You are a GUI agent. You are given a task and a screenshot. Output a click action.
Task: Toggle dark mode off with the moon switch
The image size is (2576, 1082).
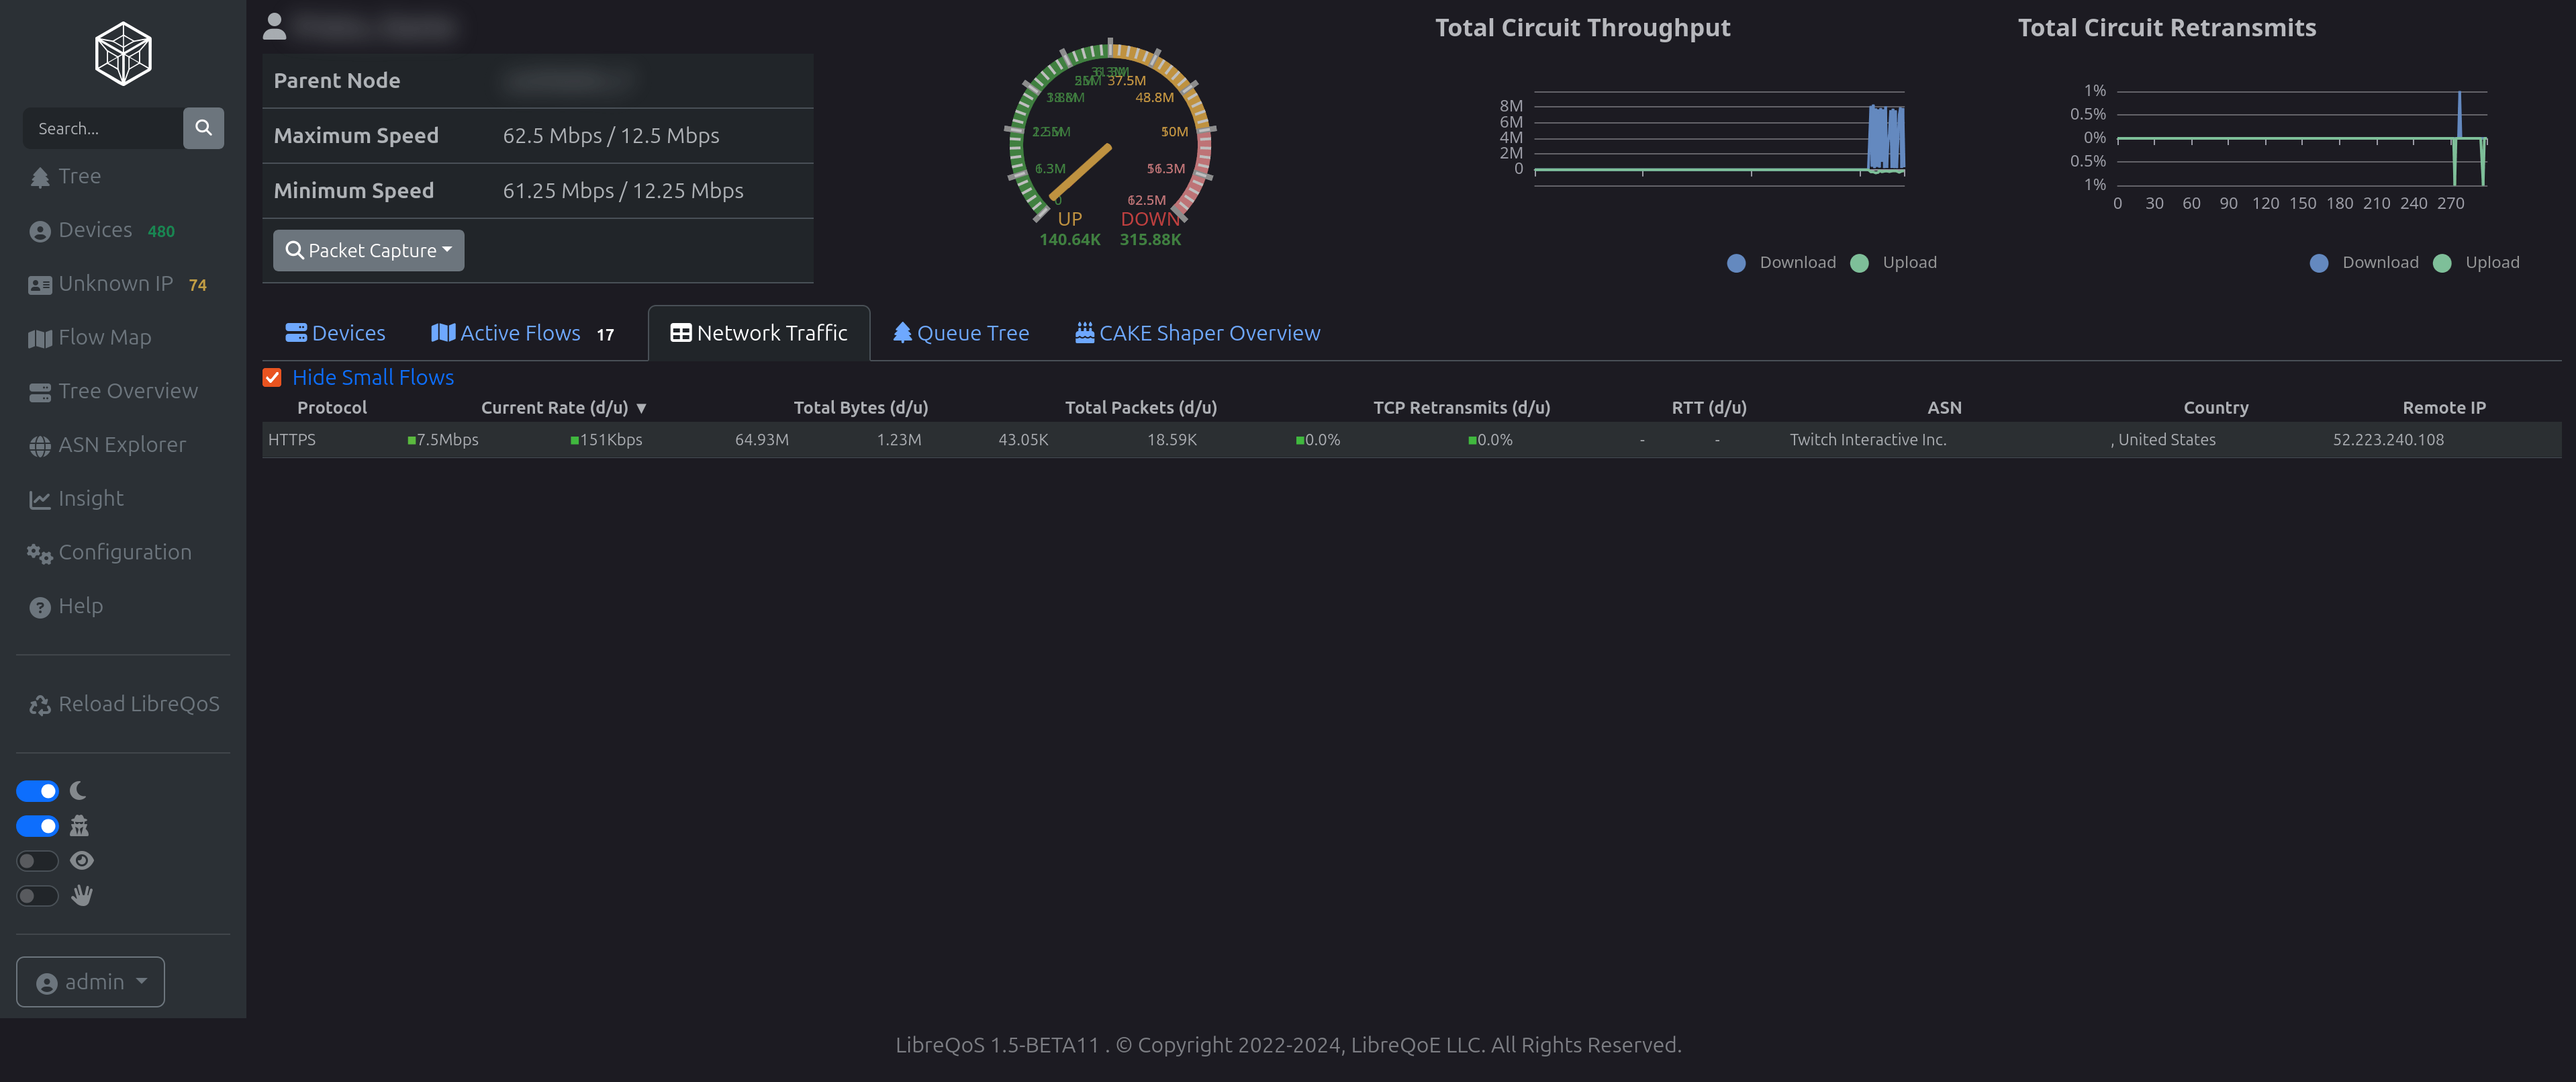(37, 790)
